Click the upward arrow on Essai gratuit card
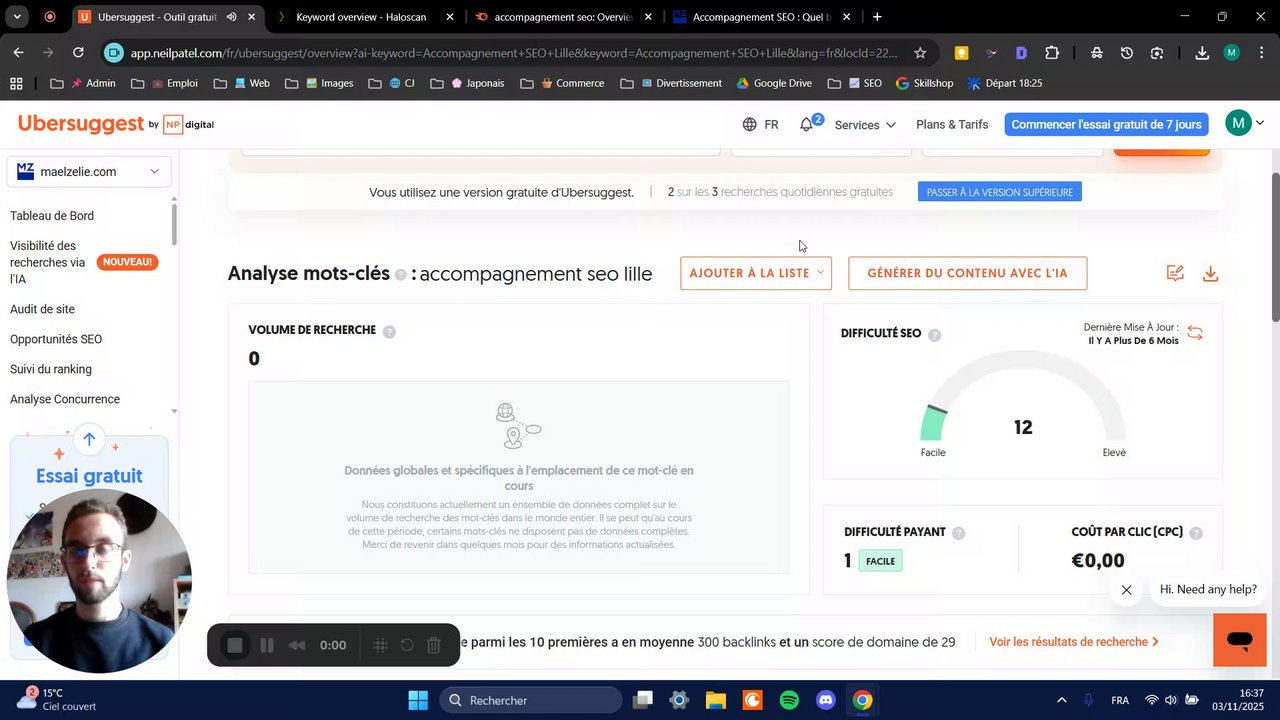Viewport: 1280px width, 720px height. click(89, 439)
